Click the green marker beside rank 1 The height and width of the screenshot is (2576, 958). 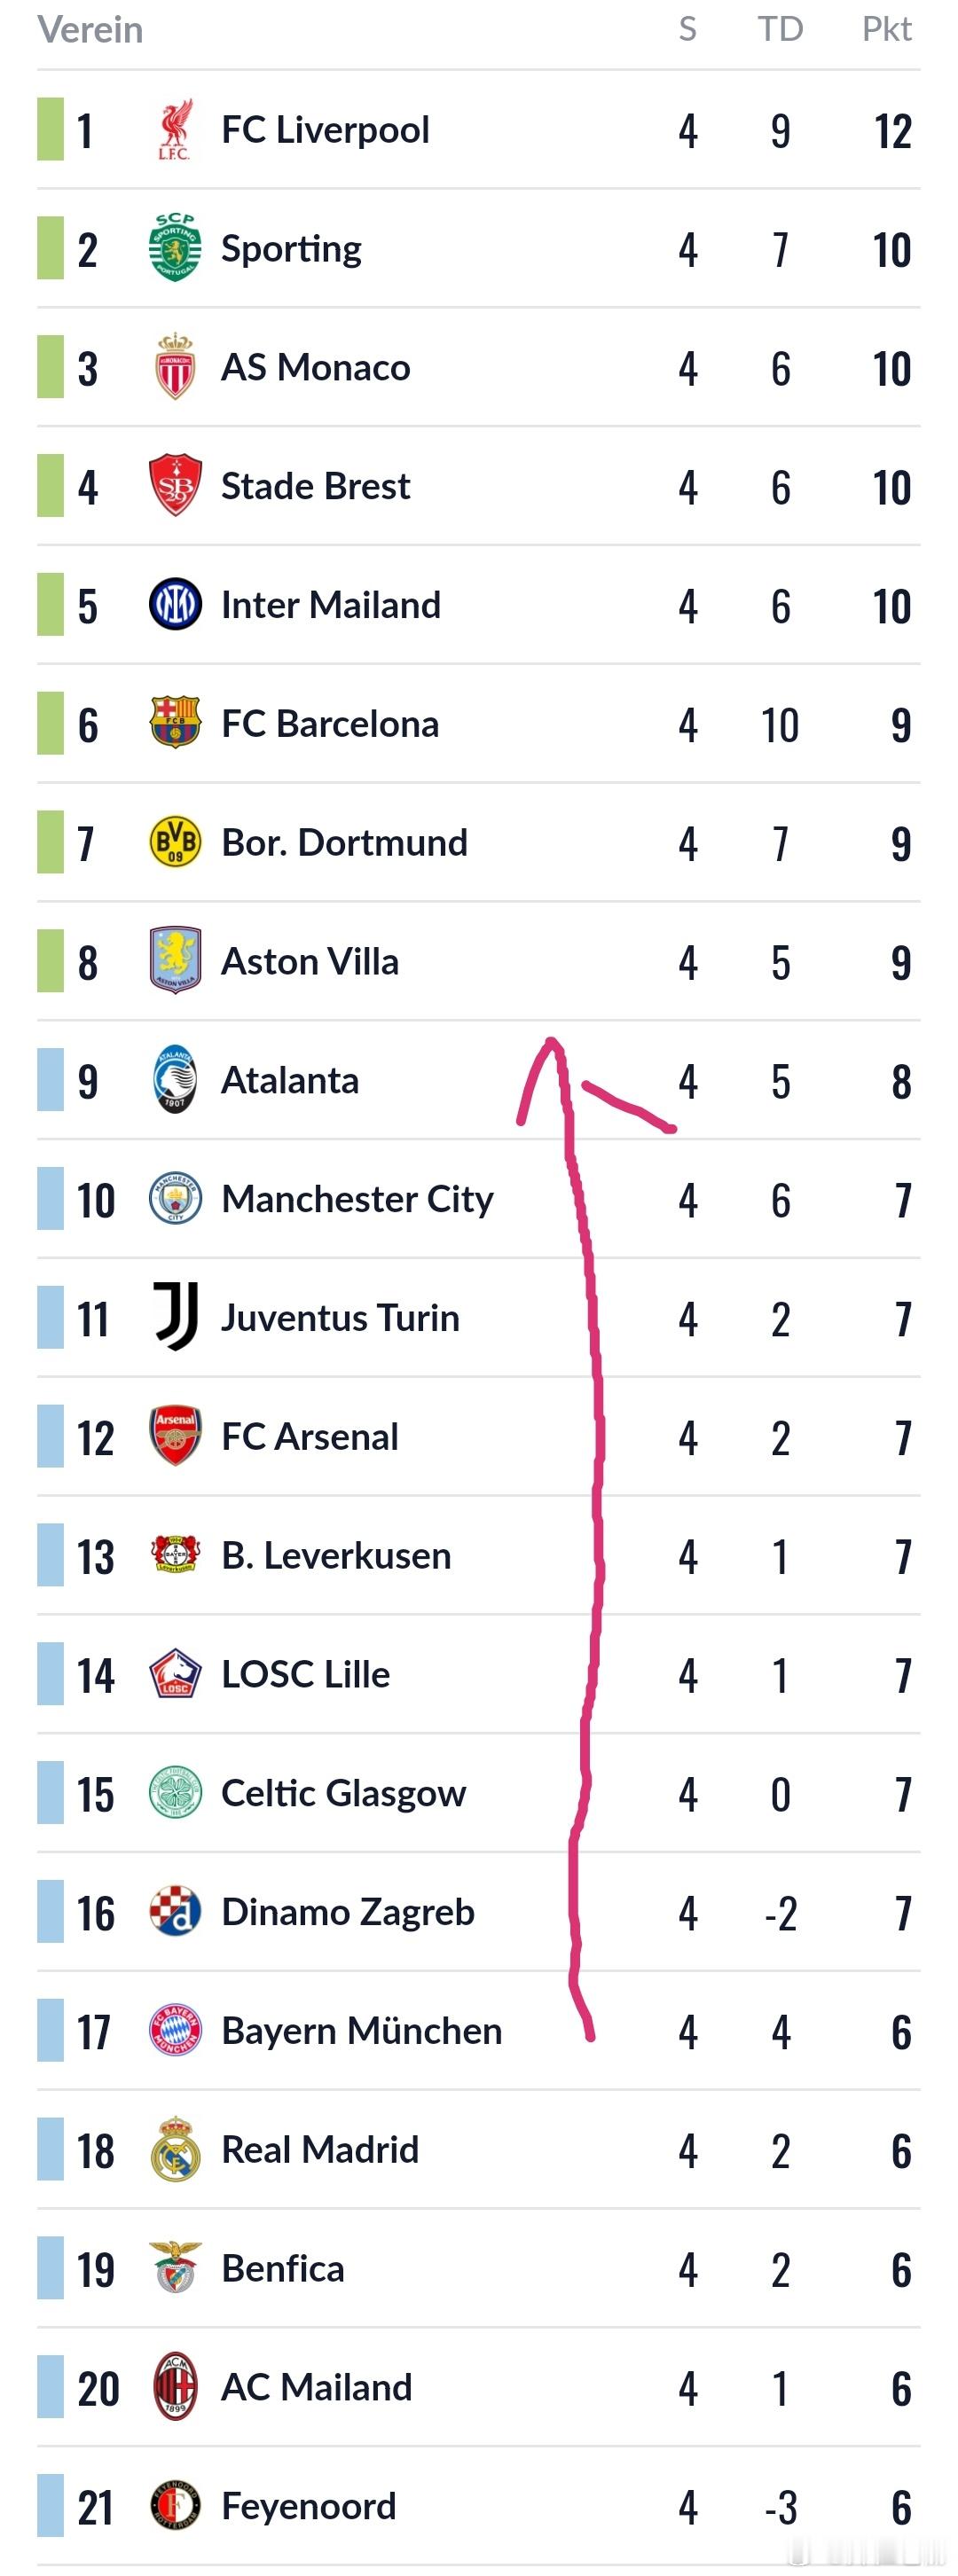(x=50, y=129)
